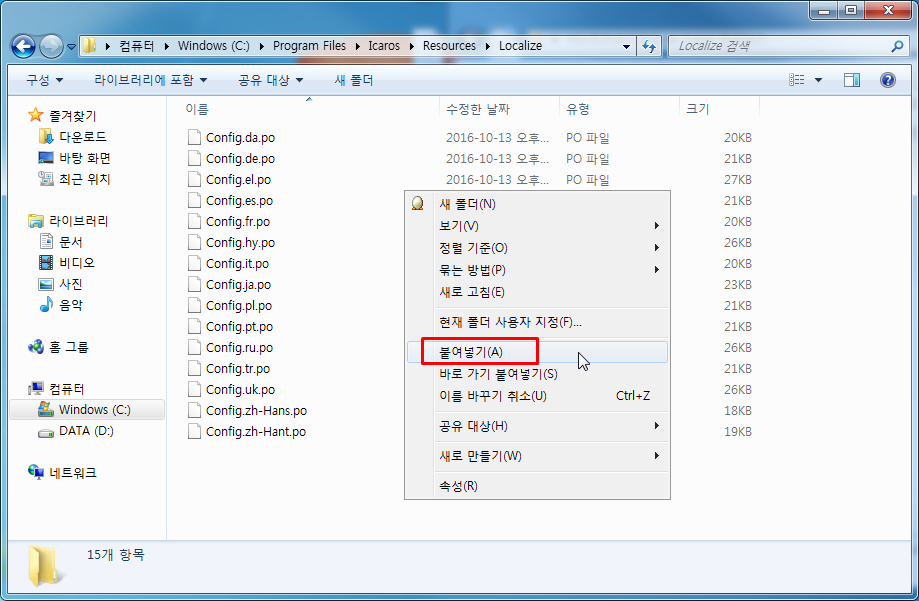The width and height of the screenshot is (919, 601).
Task: Go back with the blue Back arrow
Action: coord(23,46)
